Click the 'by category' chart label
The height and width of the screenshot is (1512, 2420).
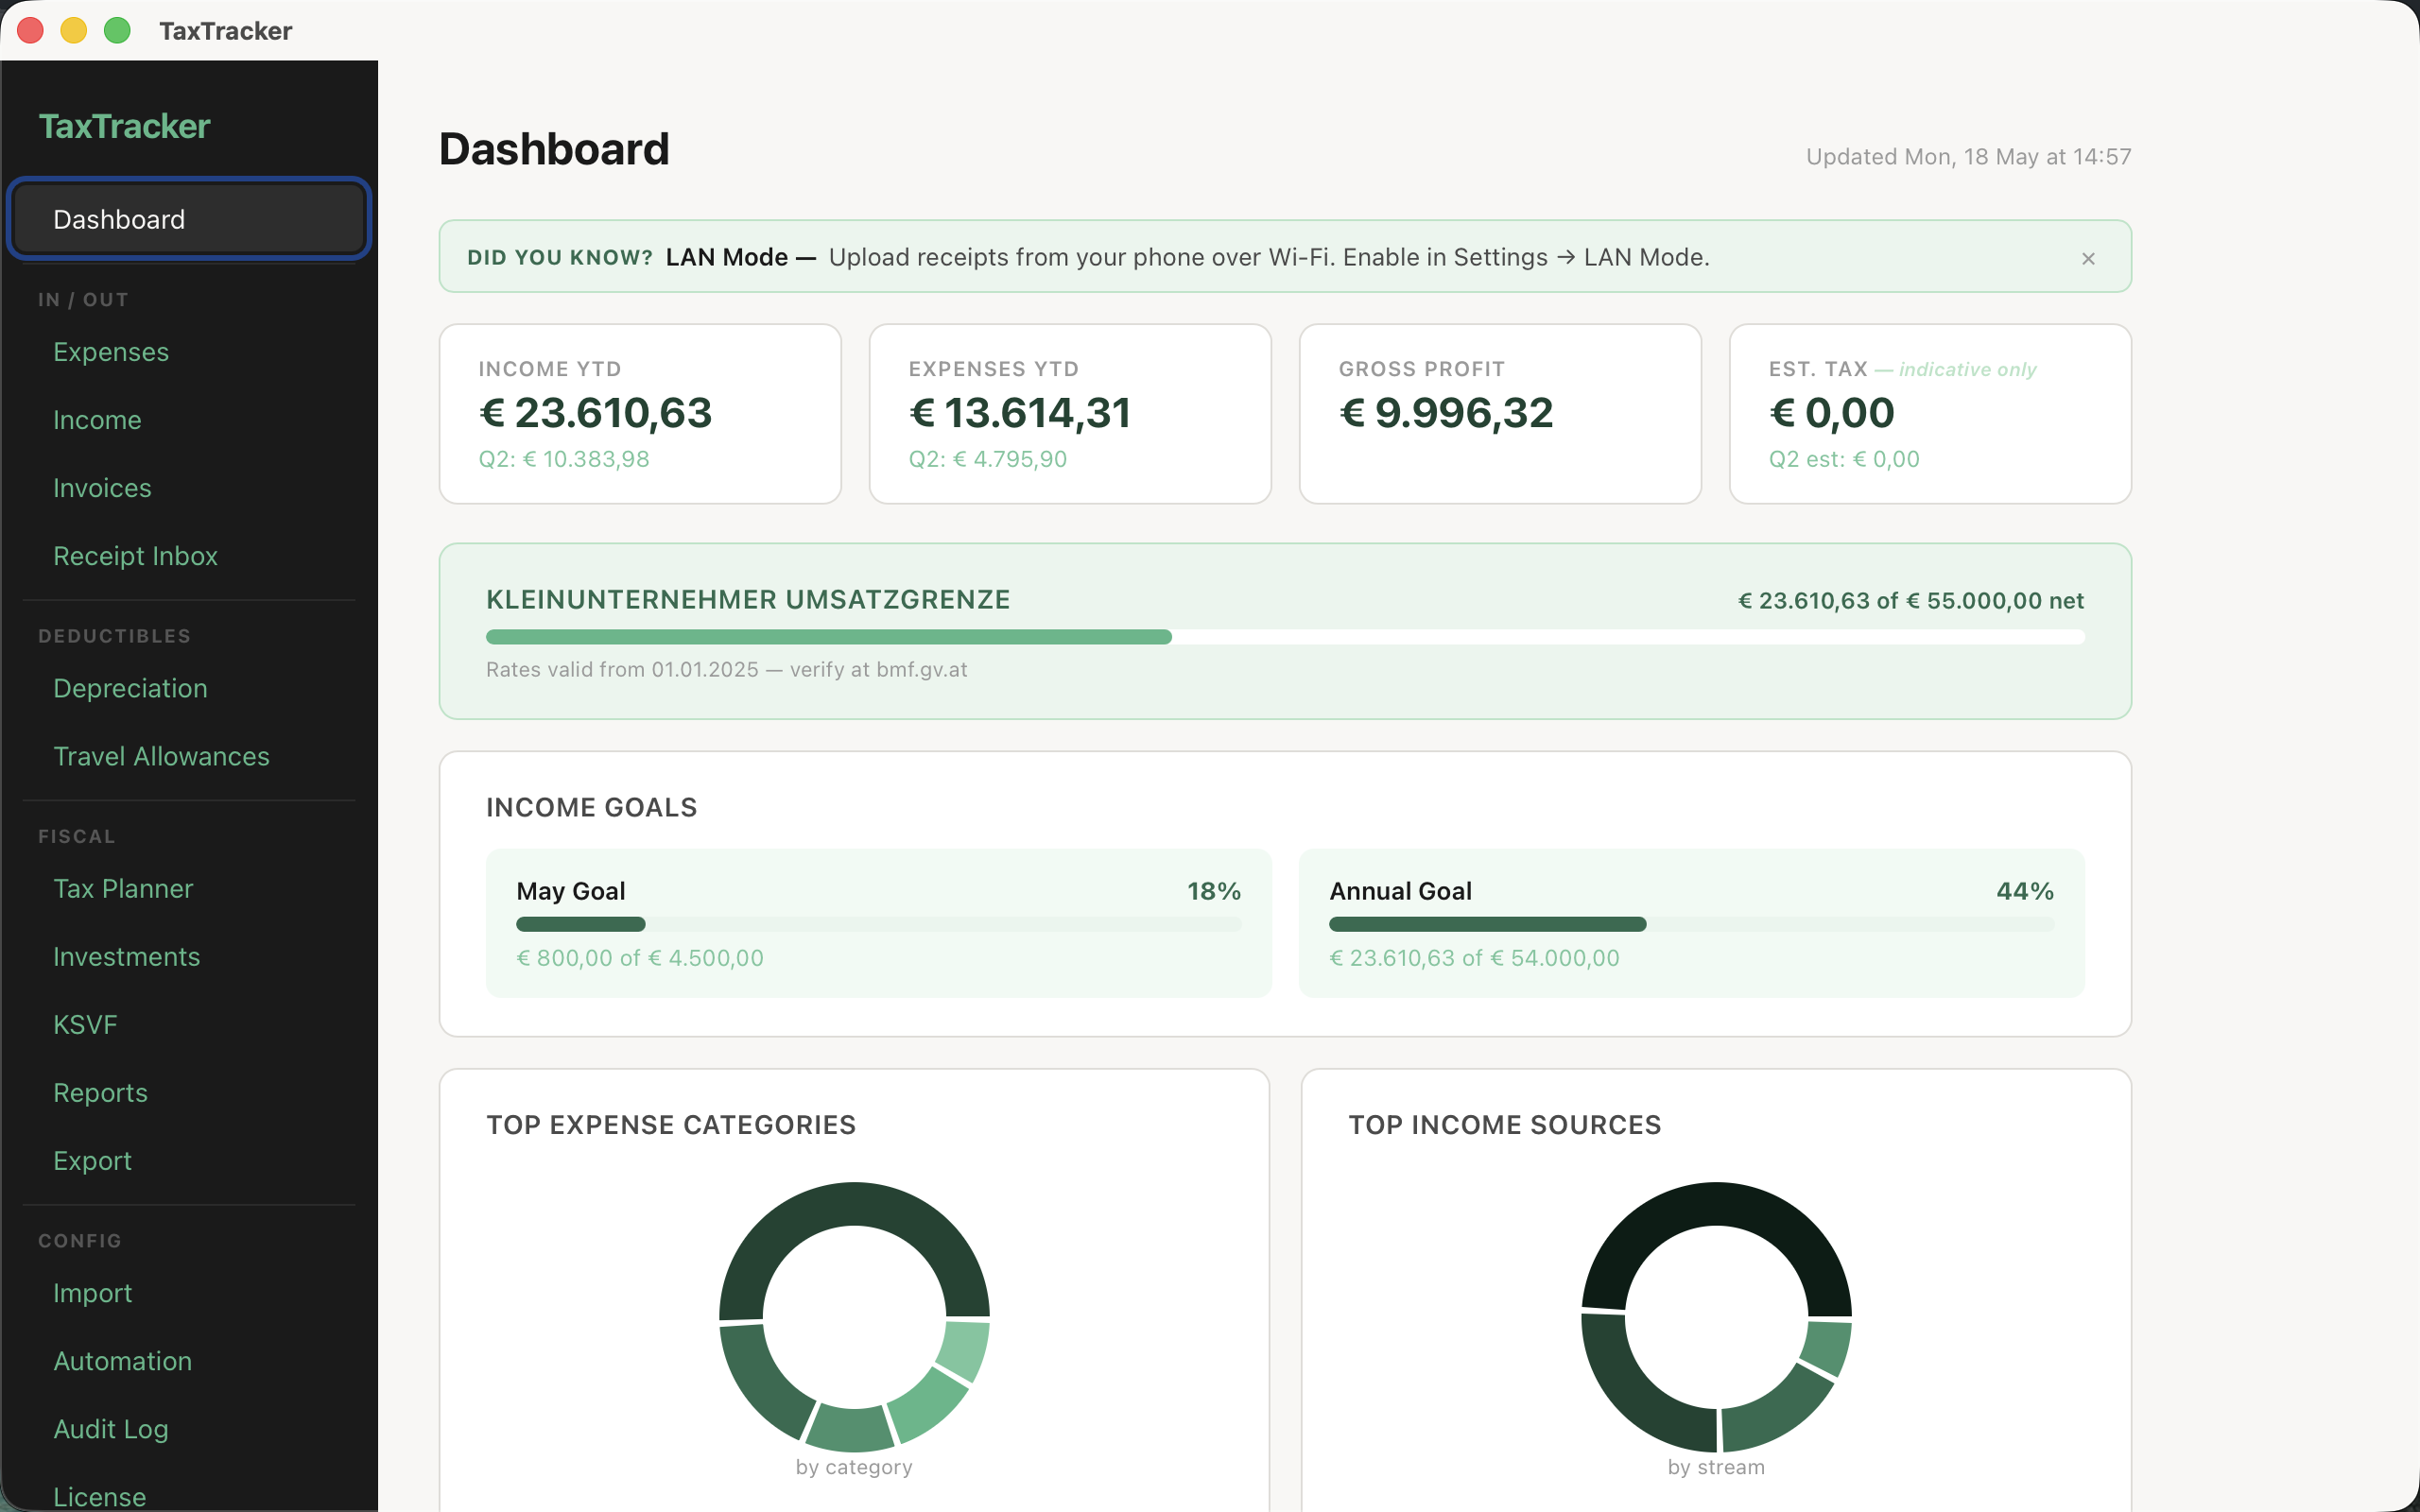coord(854,1467)
